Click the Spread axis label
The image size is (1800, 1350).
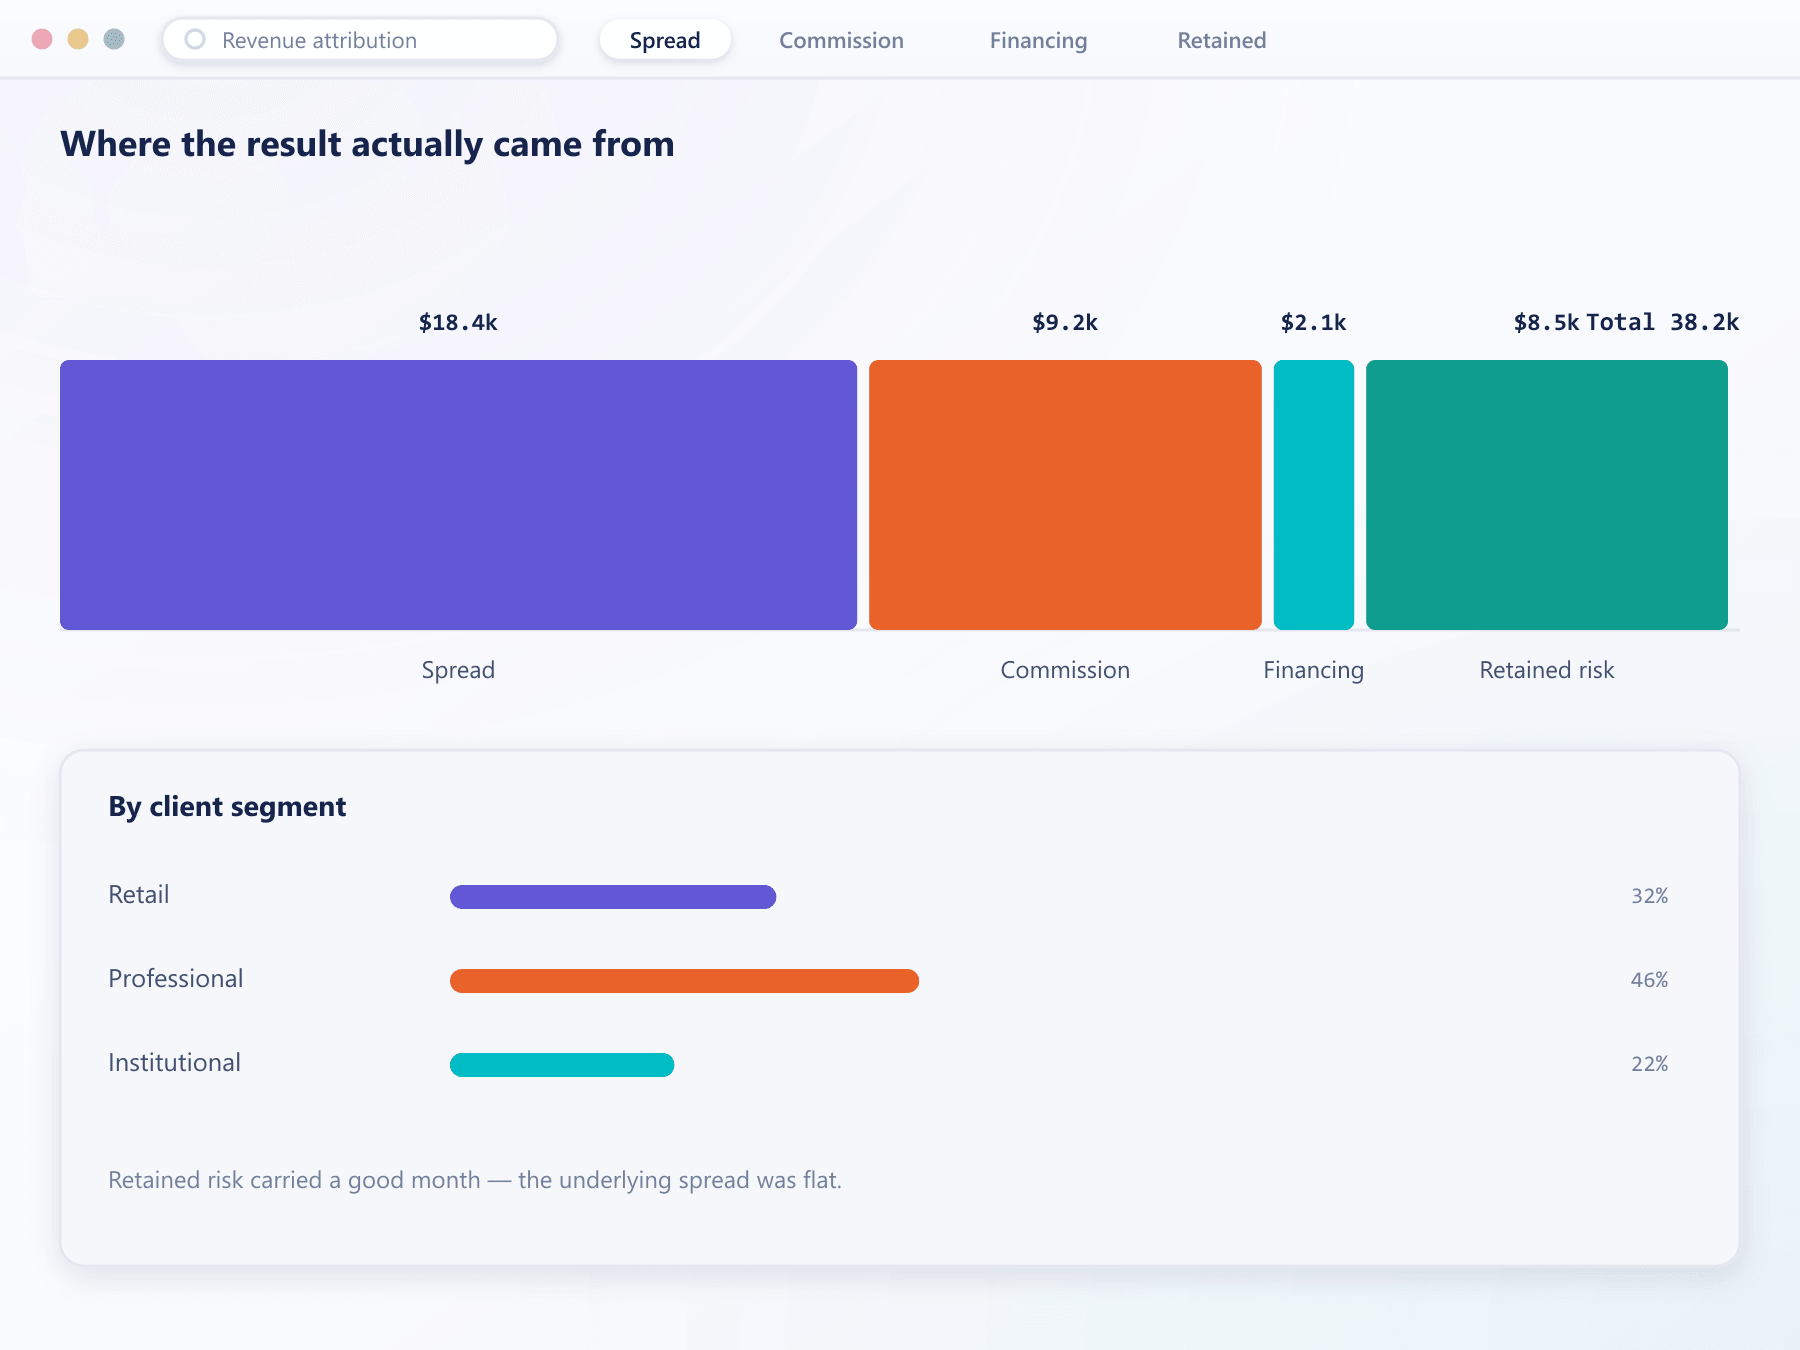(x=458, y=670)
